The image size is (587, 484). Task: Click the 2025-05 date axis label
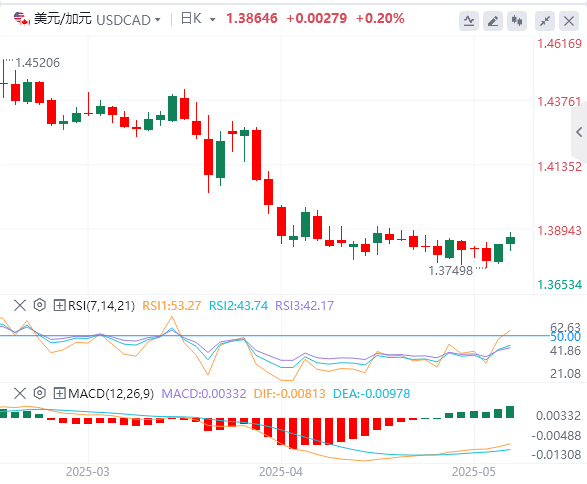pyautogui.click(x=474, y=472)
